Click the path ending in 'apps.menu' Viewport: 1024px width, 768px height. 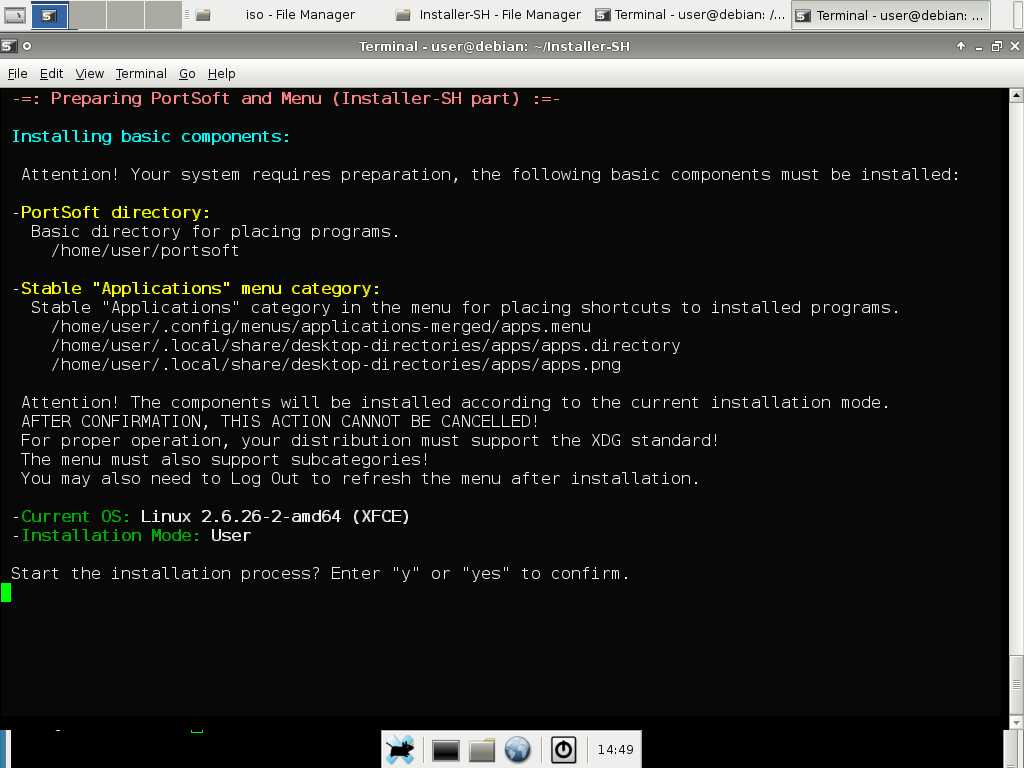321,327
